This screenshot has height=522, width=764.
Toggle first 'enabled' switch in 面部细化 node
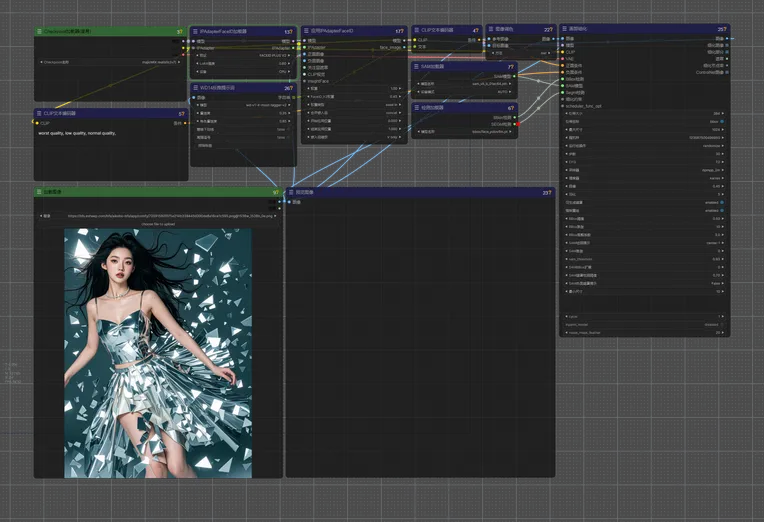722,202
